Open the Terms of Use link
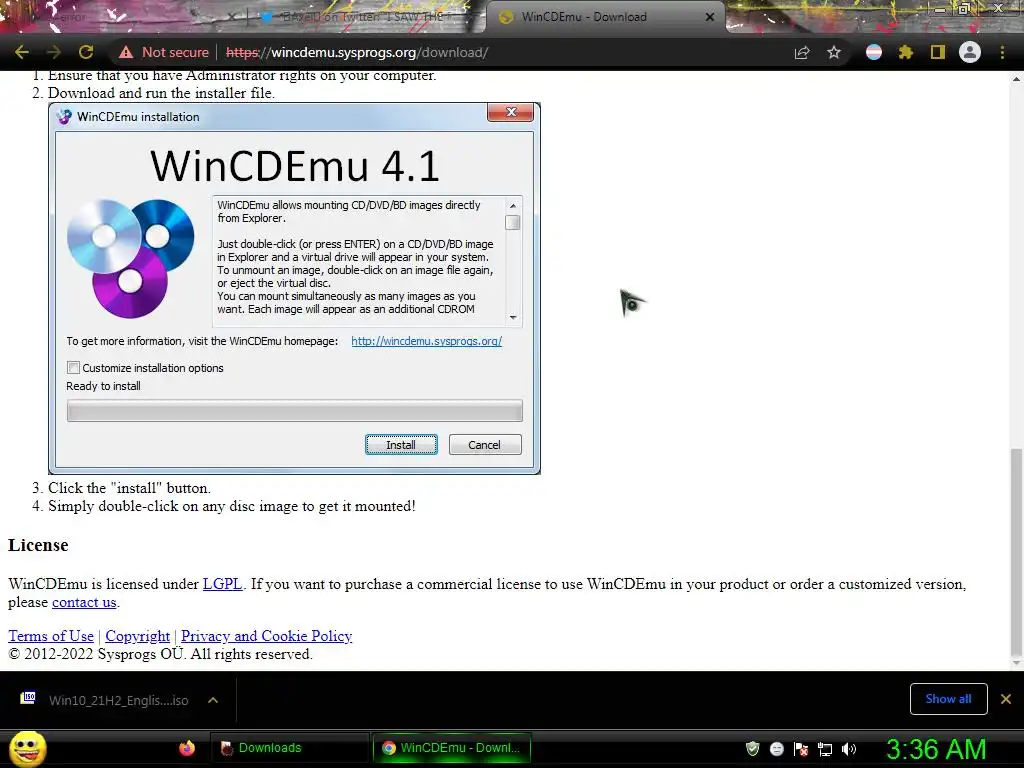This screenshot has width=1024, height=768. point(51,636)
